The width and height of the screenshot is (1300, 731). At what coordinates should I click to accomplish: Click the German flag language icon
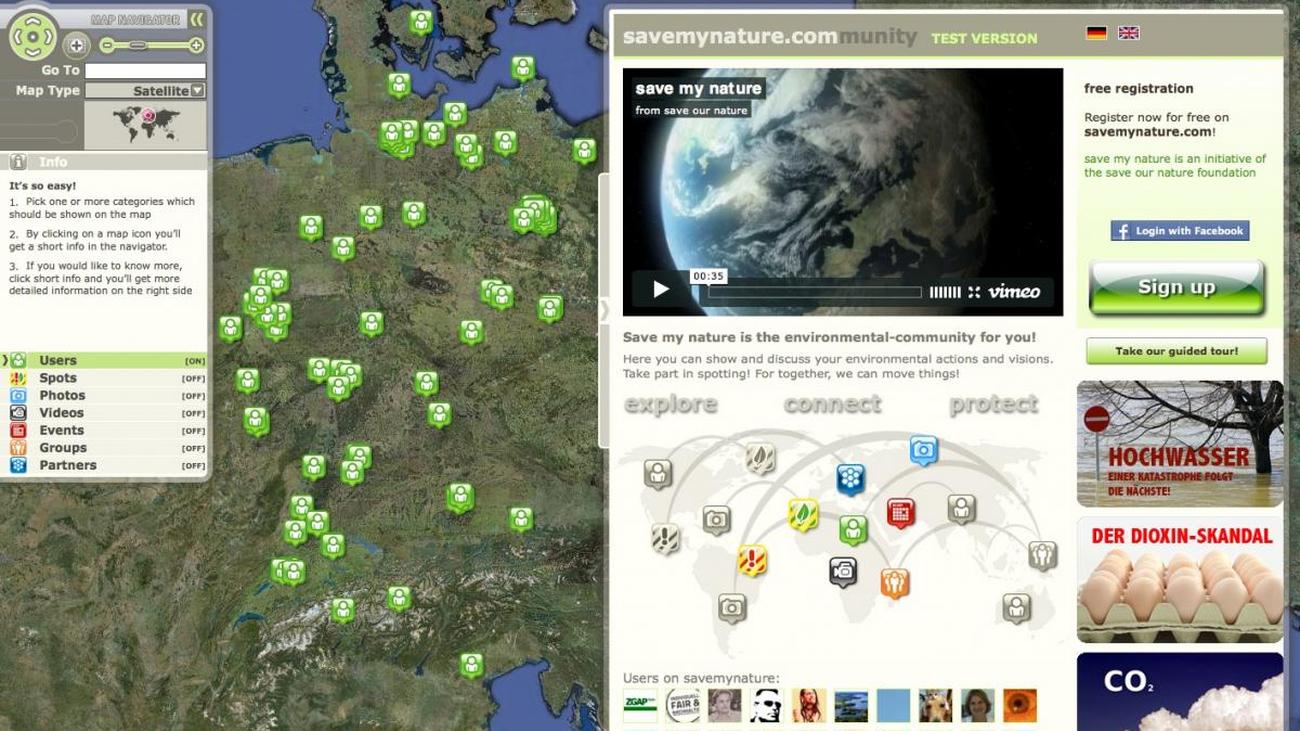(x=1096, y=33)
